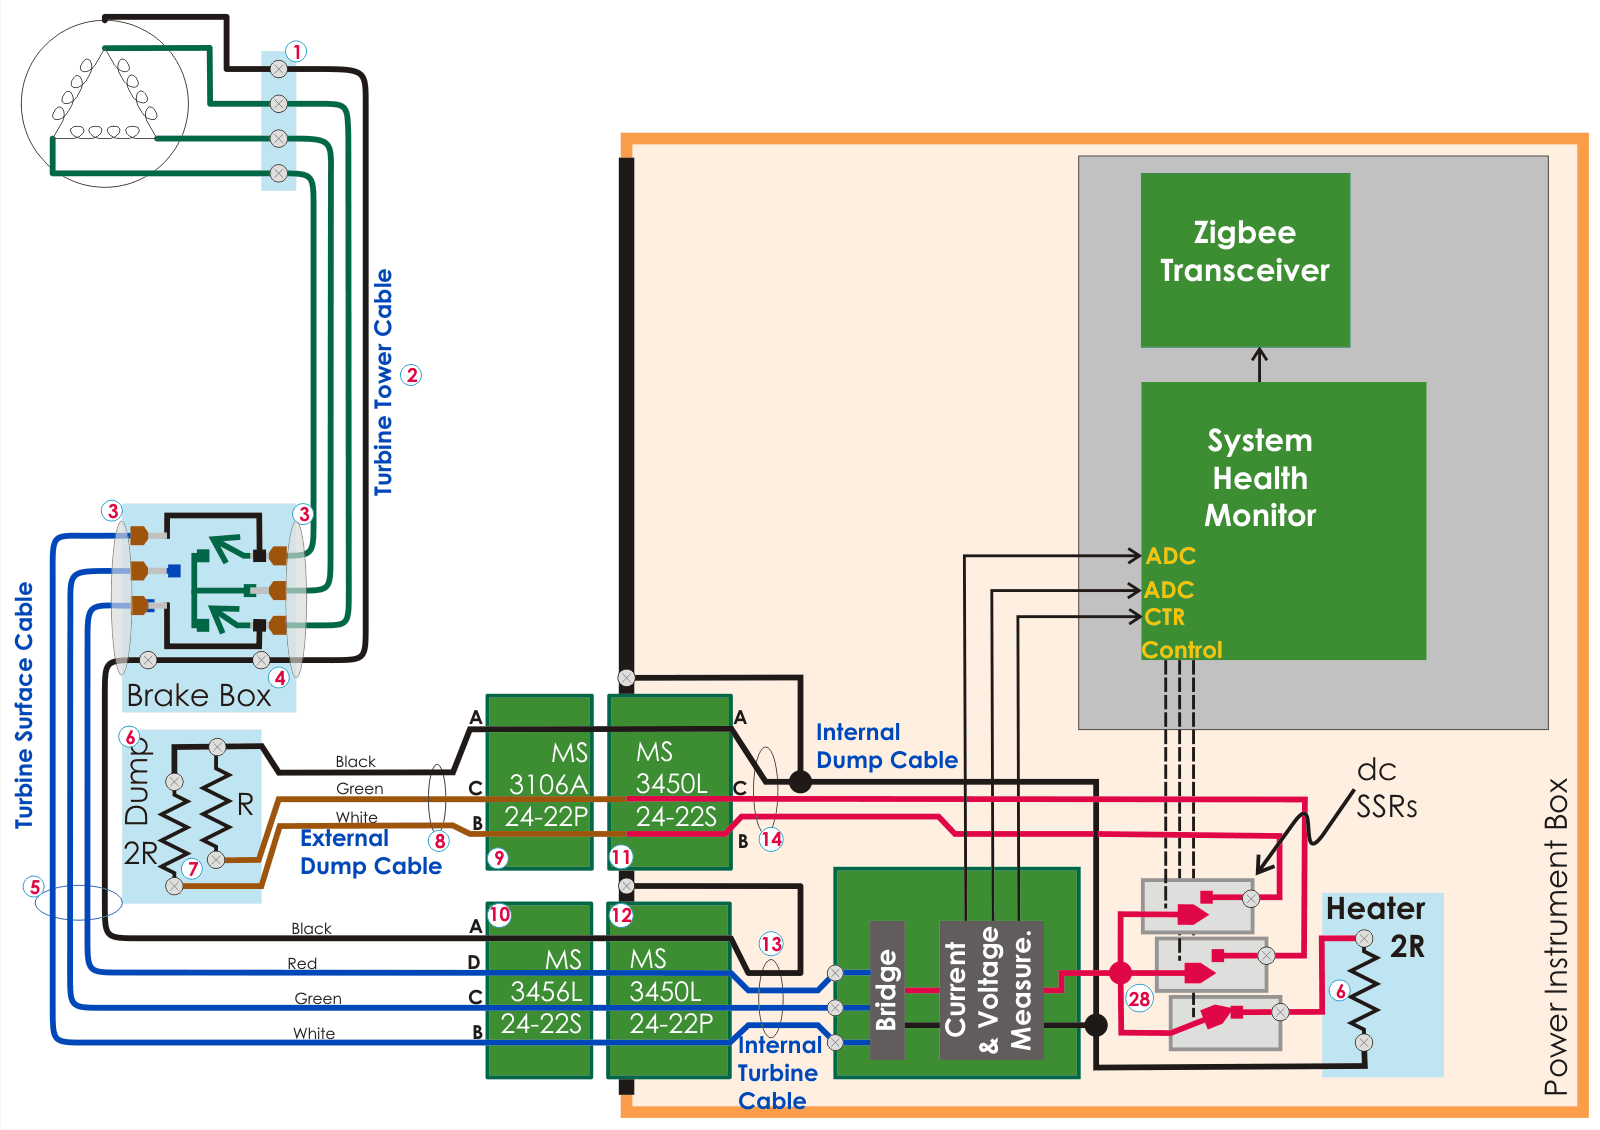This screenshot has height=1130, width=1600.
Task: Select callout number 4 at the Brake Box
Action: point(280,677)
